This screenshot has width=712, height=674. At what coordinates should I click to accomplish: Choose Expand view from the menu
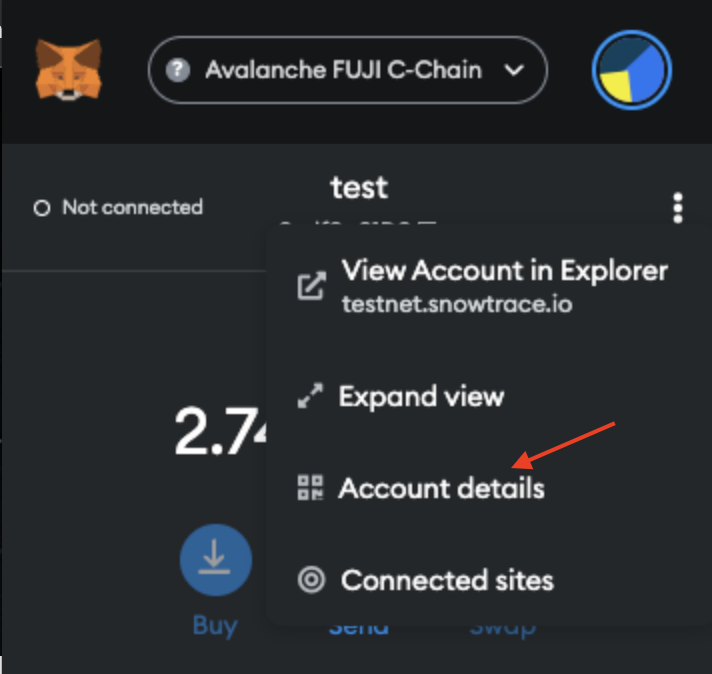pos(482,396)
